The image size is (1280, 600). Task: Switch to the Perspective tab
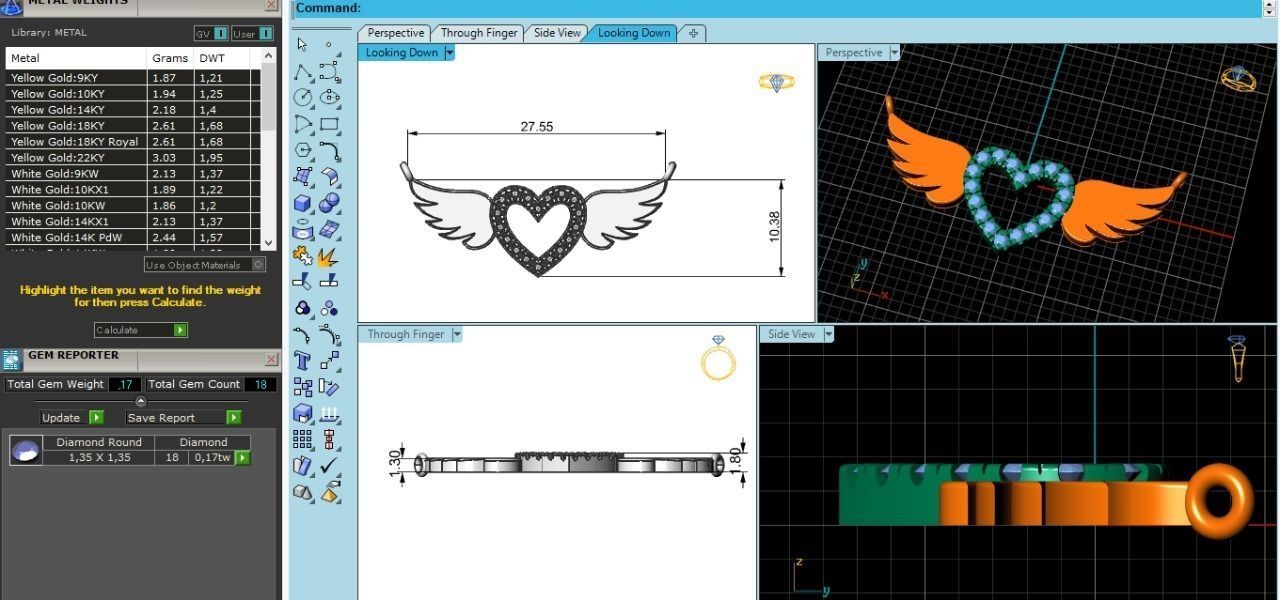pos(395,33)
